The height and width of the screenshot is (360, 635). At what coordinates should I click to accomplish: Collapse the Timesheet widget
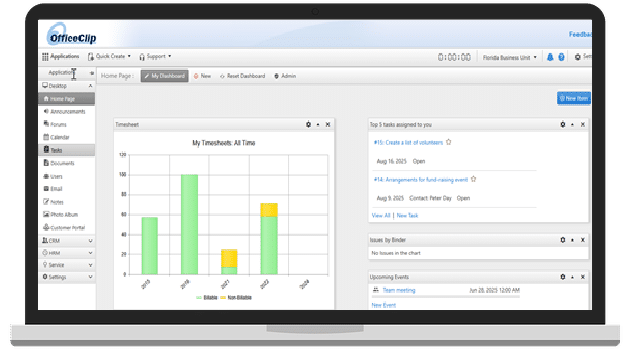click(x=318, y=125)
